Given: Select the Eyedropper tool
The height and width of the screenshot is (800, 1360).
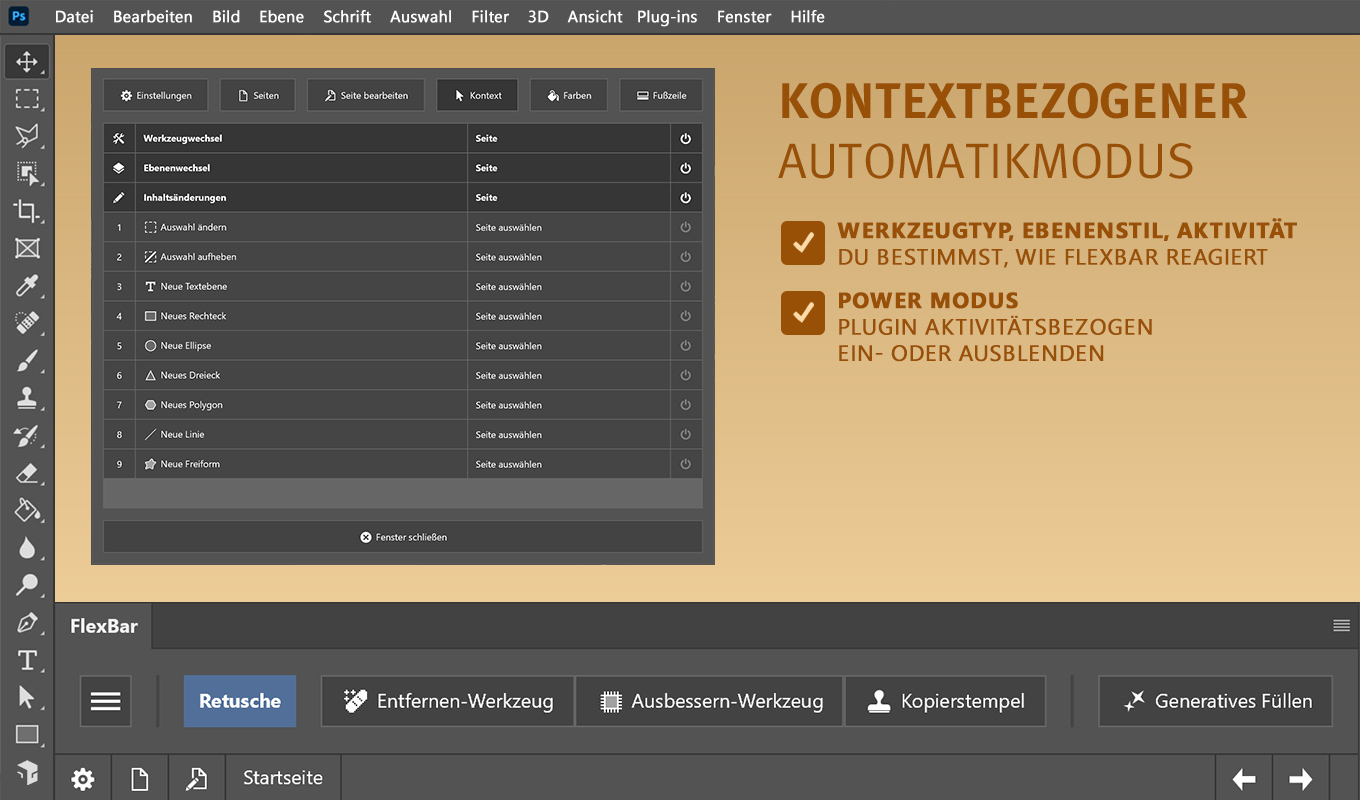Looking at the screenshot, I should coord(27,286).
